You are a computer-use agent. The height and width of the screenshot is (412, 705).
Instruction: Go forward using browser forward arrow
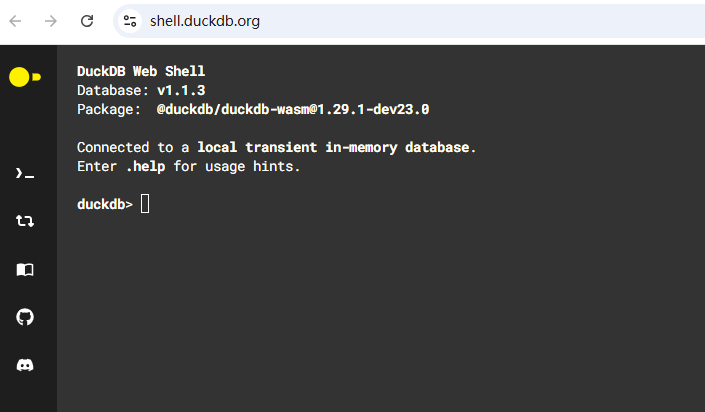[51, 21]
